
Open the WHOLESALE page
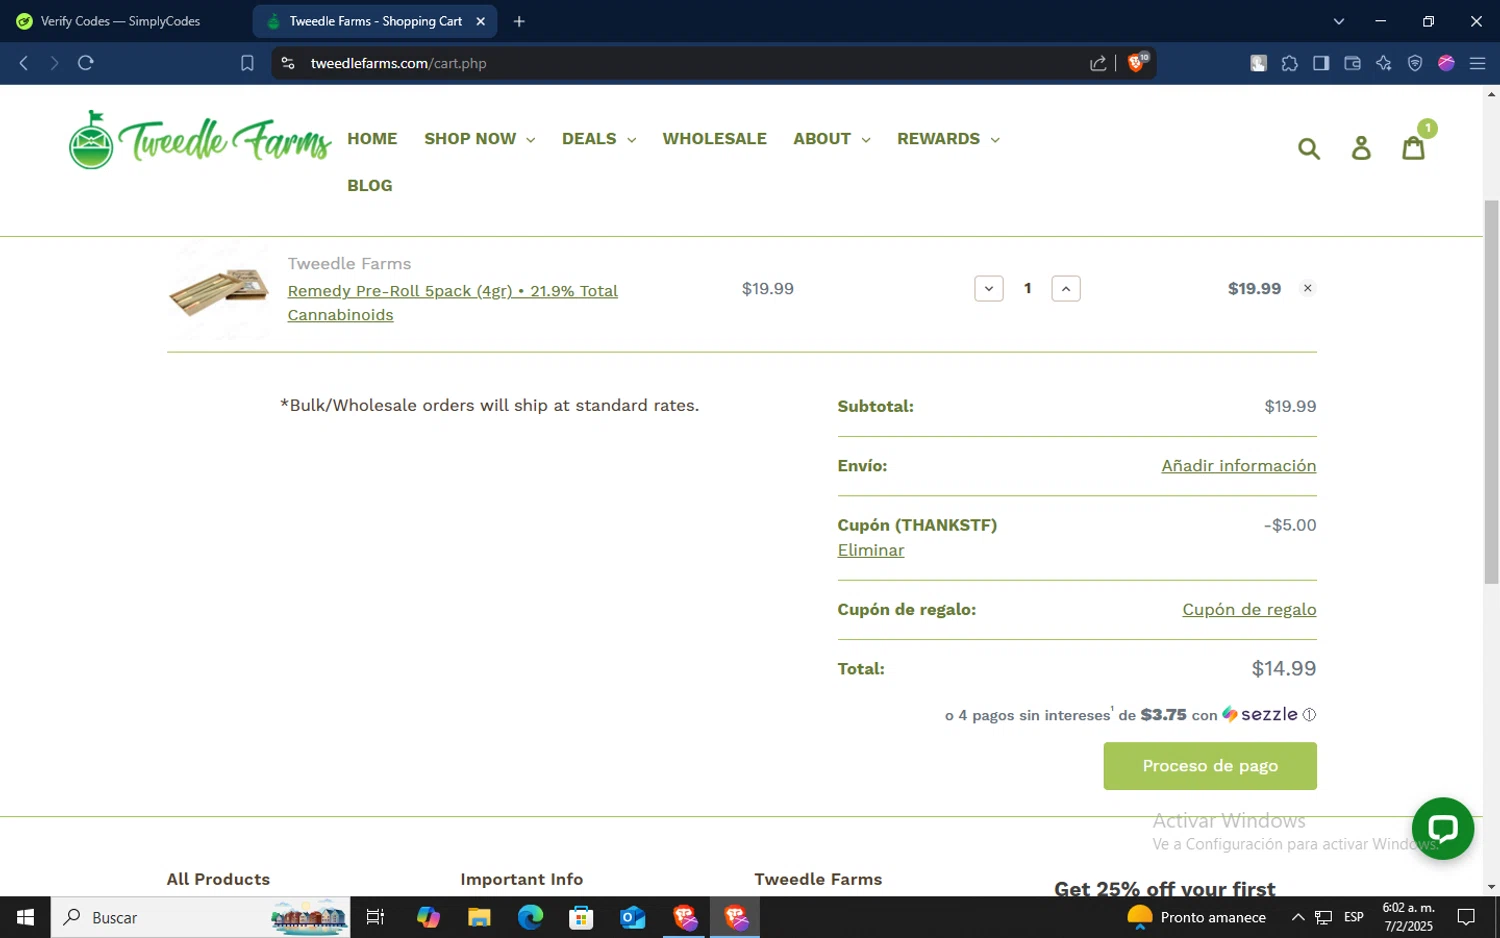tap(714, 139)
